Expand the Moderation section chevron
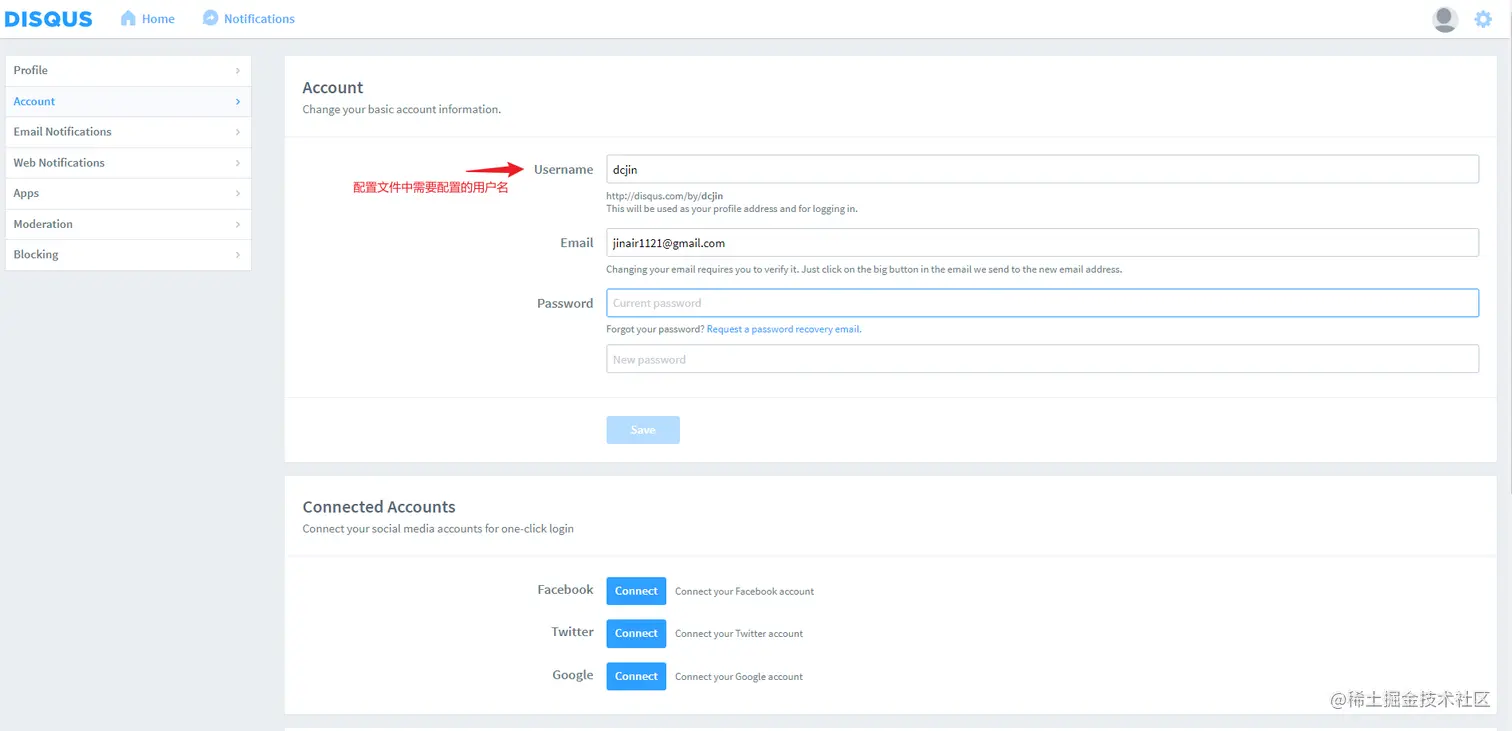 [238, 224]
